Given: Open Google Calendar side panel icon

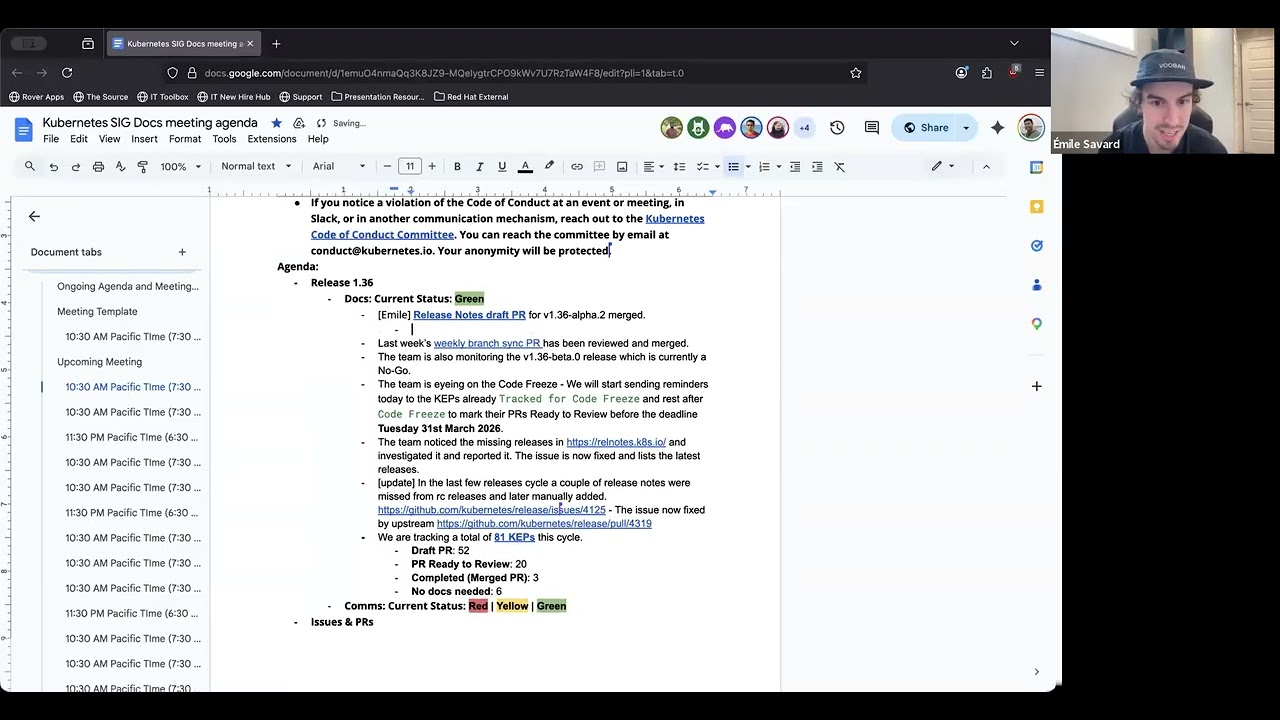Looking at the screenshot, I should click(x=1036, y=167).
